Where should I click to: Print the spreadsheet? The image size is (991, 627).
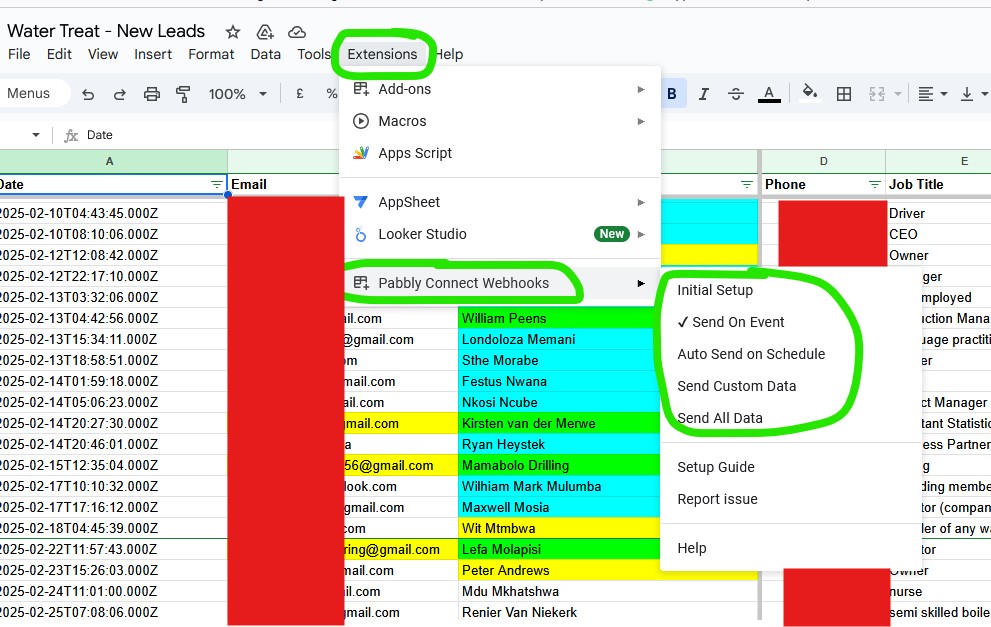[x=152, y=94]
